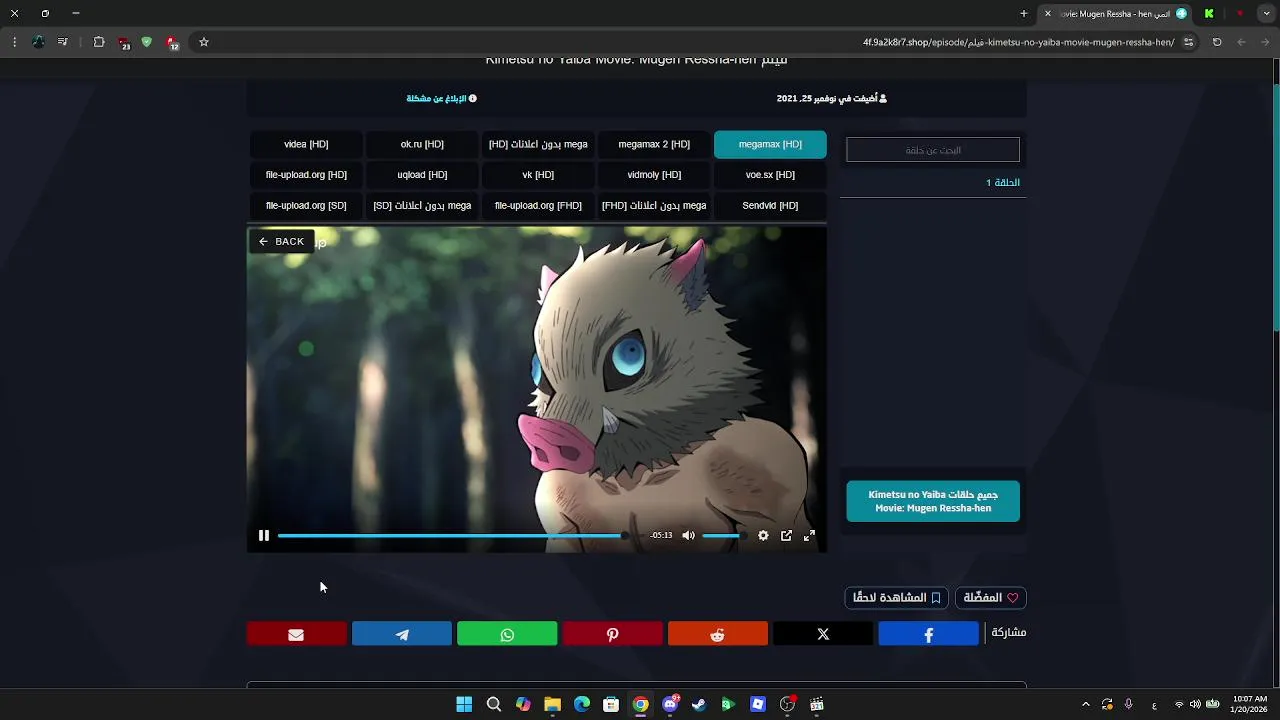1280x720 pixels.
Task: Select mega بدون اعلانات [SD] server
Action: 422,206
